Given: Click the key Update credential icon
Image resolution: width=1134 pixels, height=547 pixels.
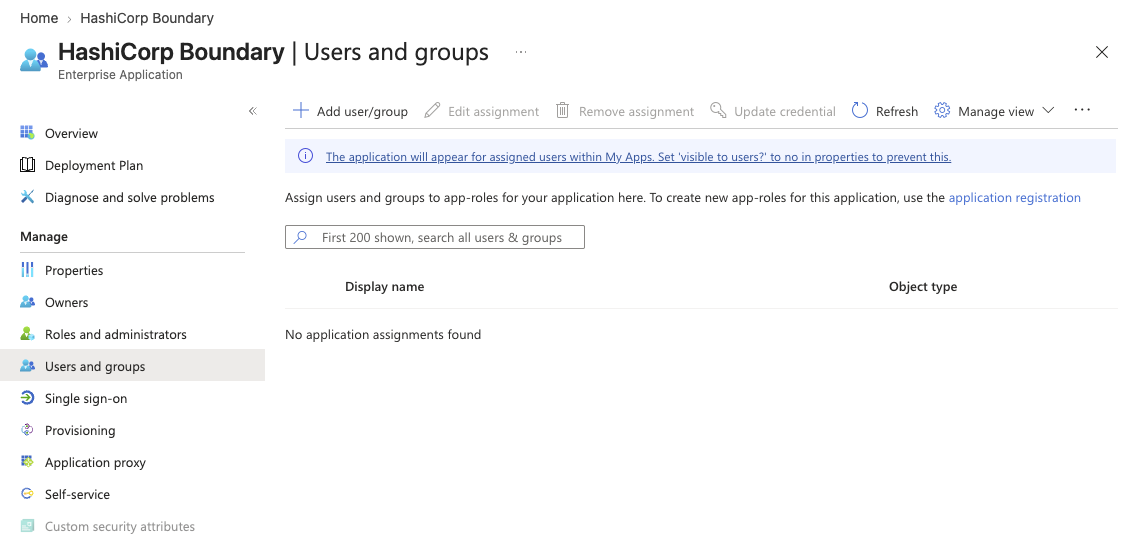Looking at the screenshot, I should tap(717, 111).
